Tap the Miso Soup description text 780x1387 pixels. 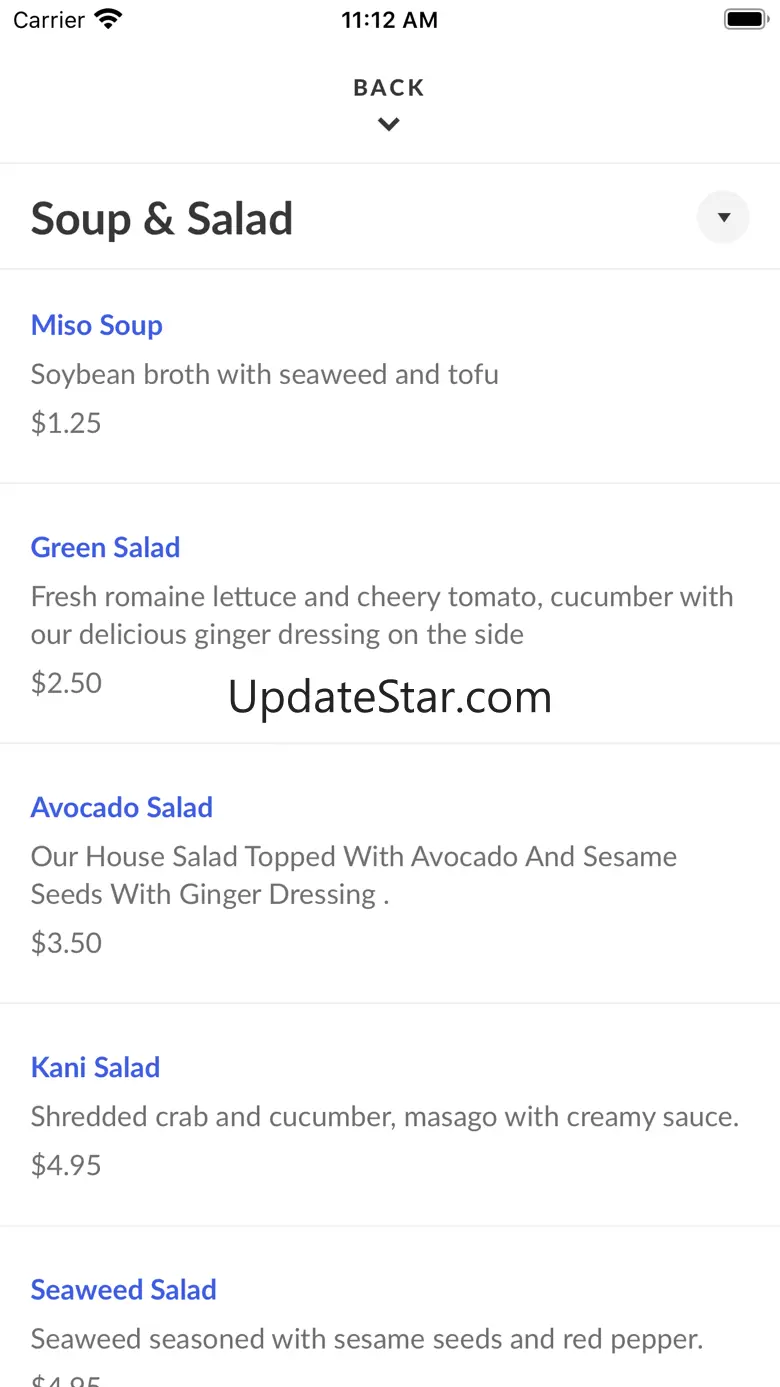265,374
